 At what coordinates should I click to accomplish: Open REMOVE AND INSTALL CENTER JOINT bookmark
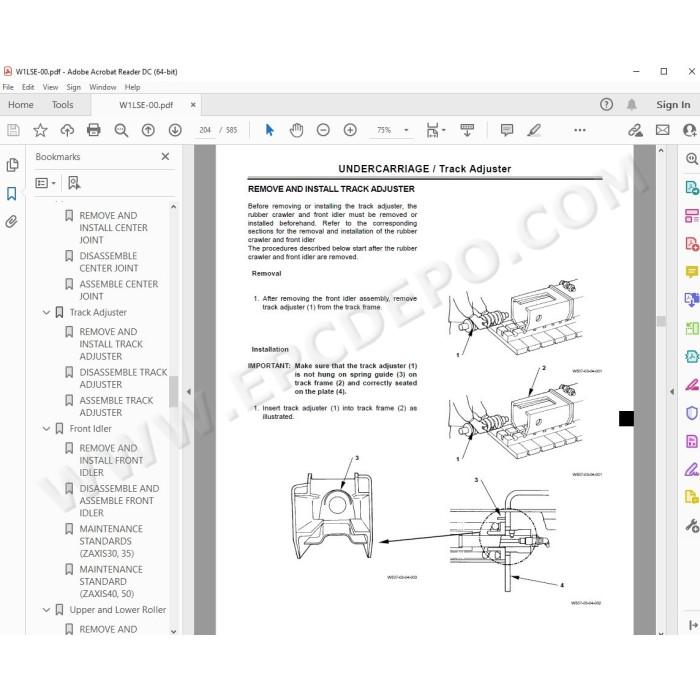[113, 228]
